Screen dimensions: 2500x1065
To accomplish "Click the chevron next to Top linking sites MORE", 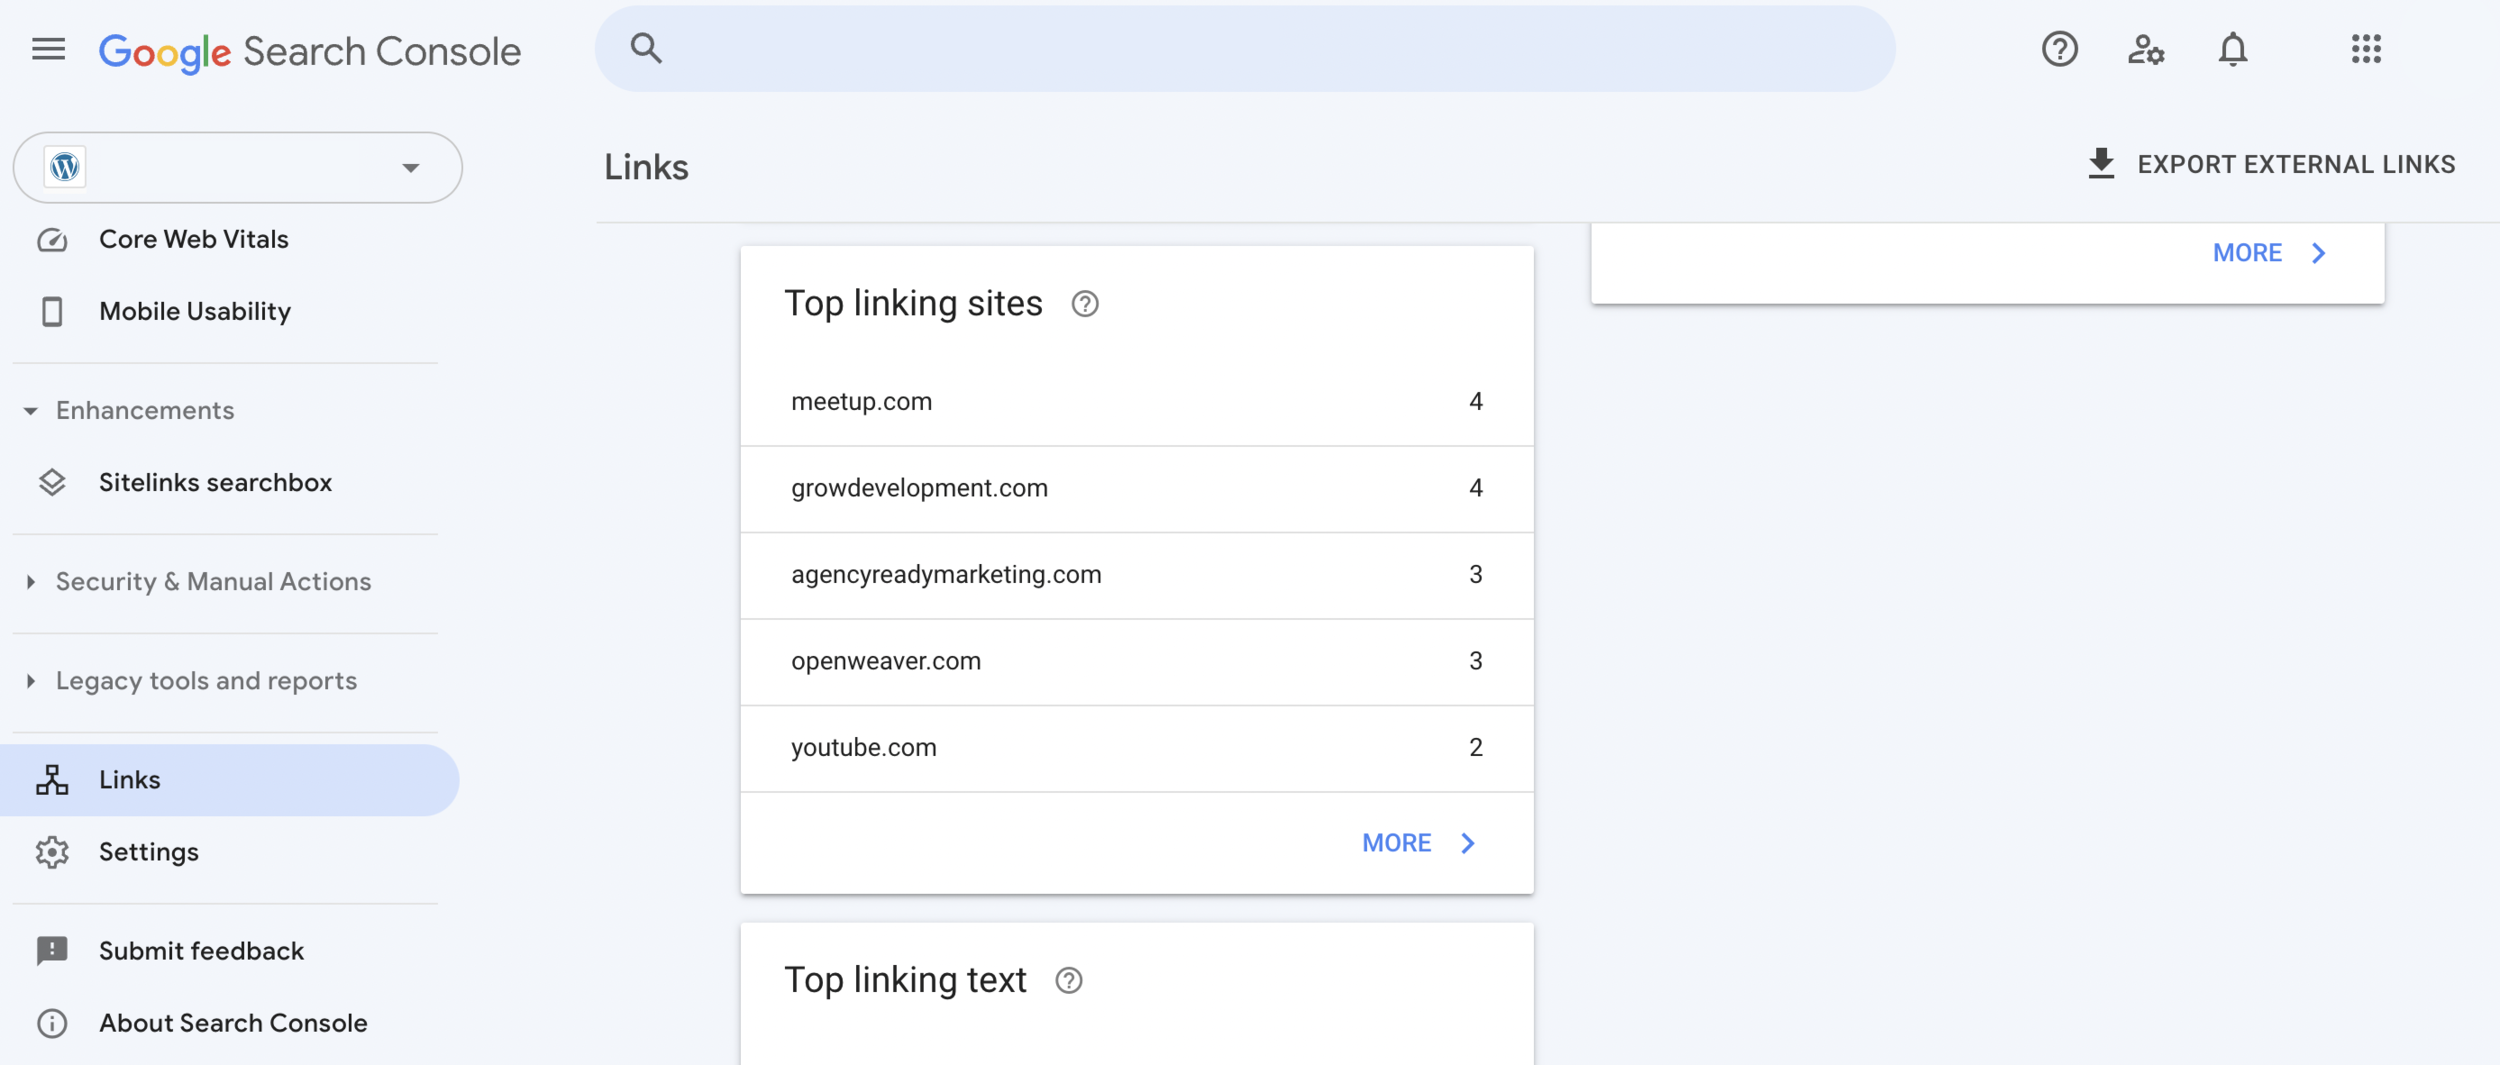I will pyautogui.click(x=1467, y=844).
